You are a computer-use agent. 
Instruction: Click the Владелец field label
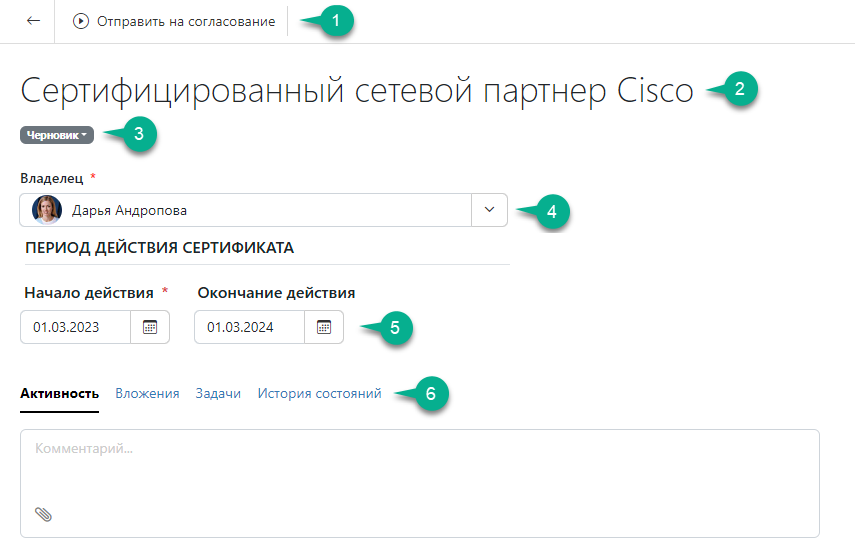52,178
